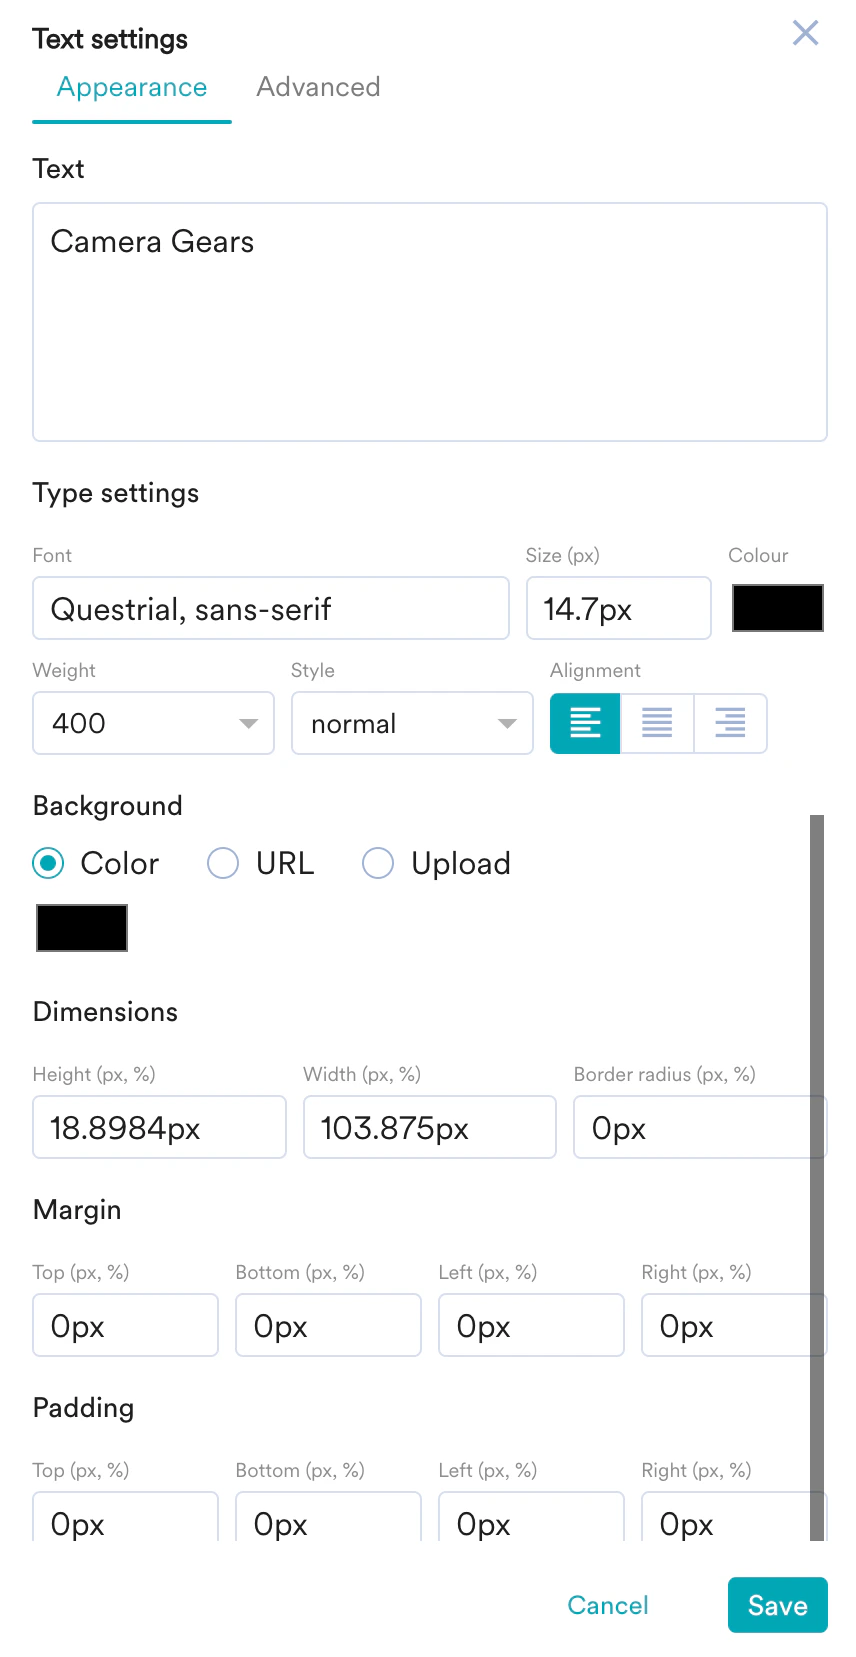
Task: Open the text Colour swatch picker
Action: click(777, 607)
